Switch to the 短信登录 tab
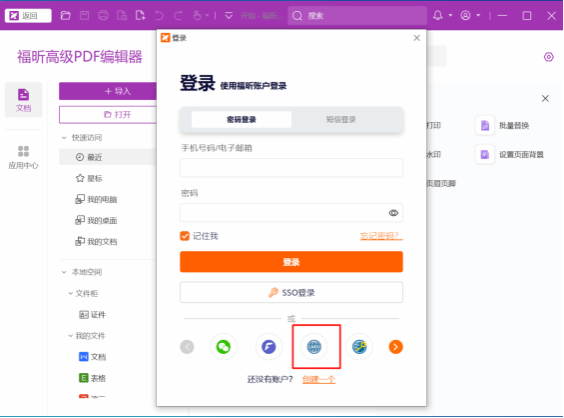This screenshot has width=564, height=418. click(x=341, y=119)
